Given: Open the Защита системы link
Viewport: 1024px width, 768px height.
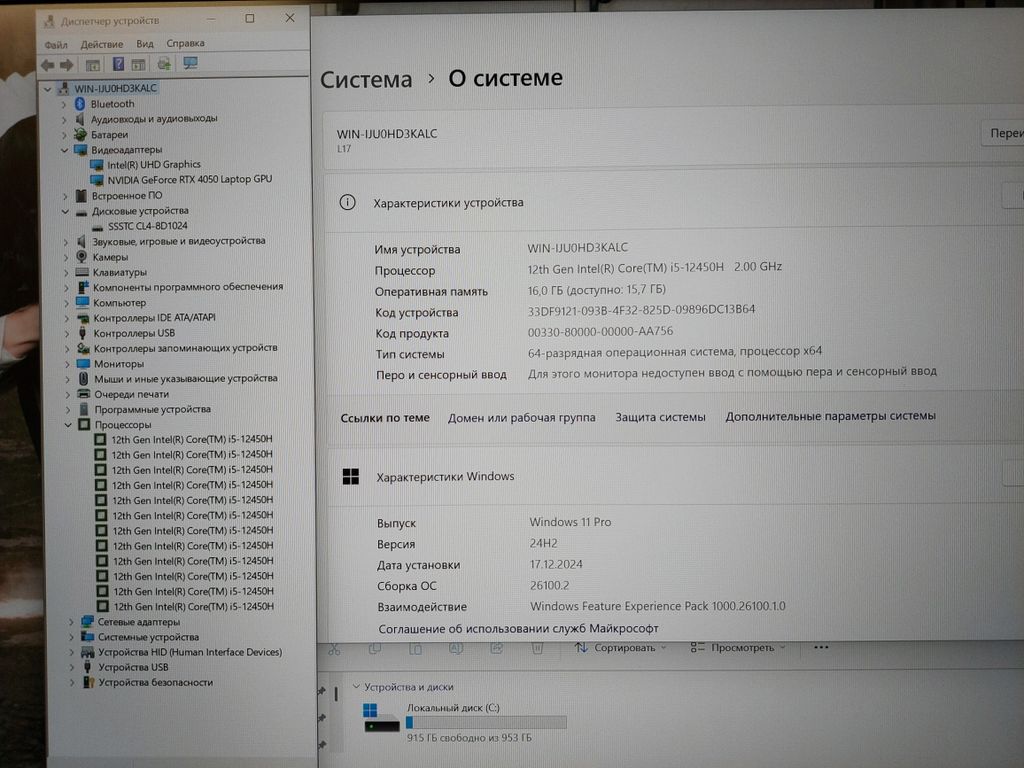Looking at the screenshot, I should (x=660, y=417).
